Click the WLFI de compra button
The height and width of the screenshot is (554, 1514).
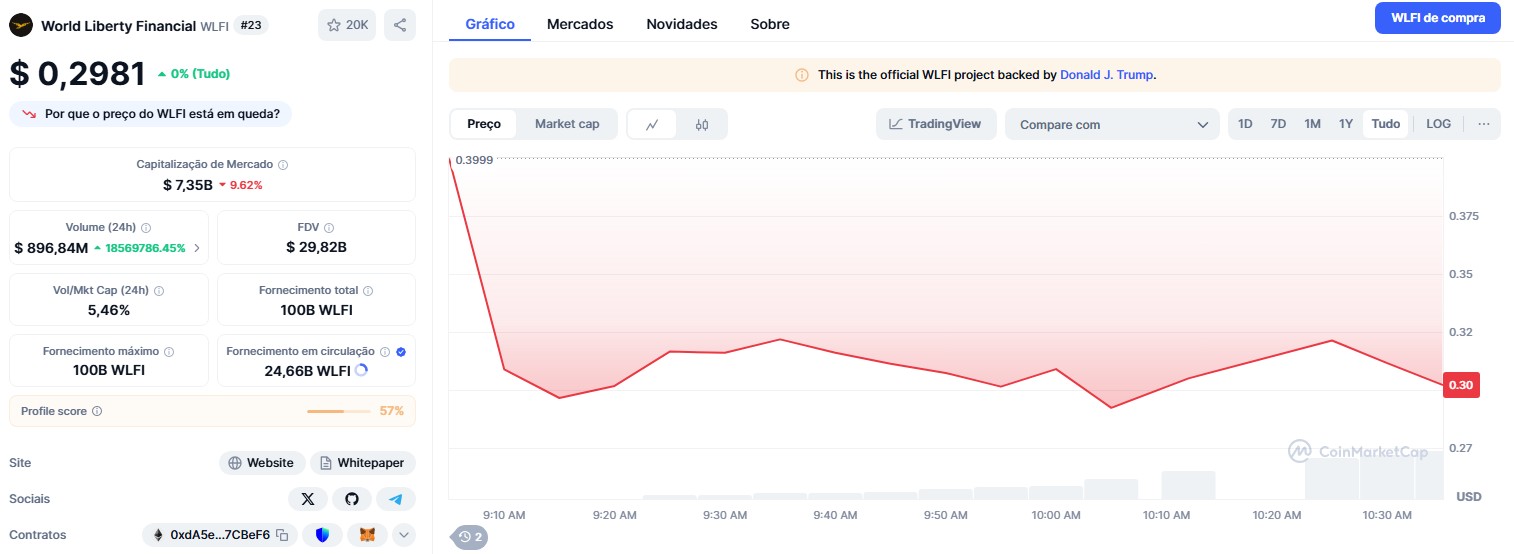point(1438,18)
